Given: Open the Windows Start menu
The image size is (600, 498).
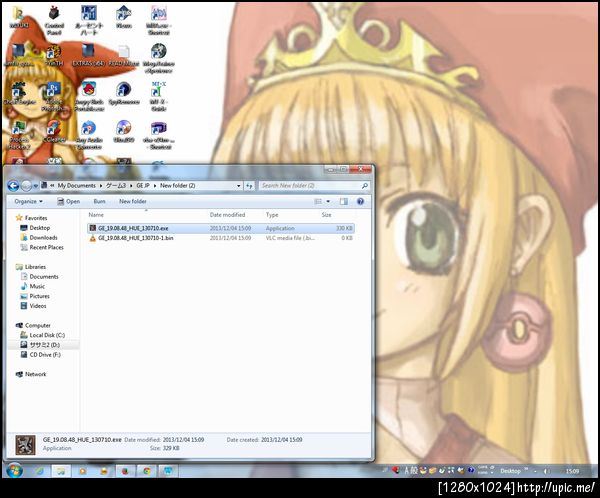Looking at the screenshot, I should (x=15, y=470).
